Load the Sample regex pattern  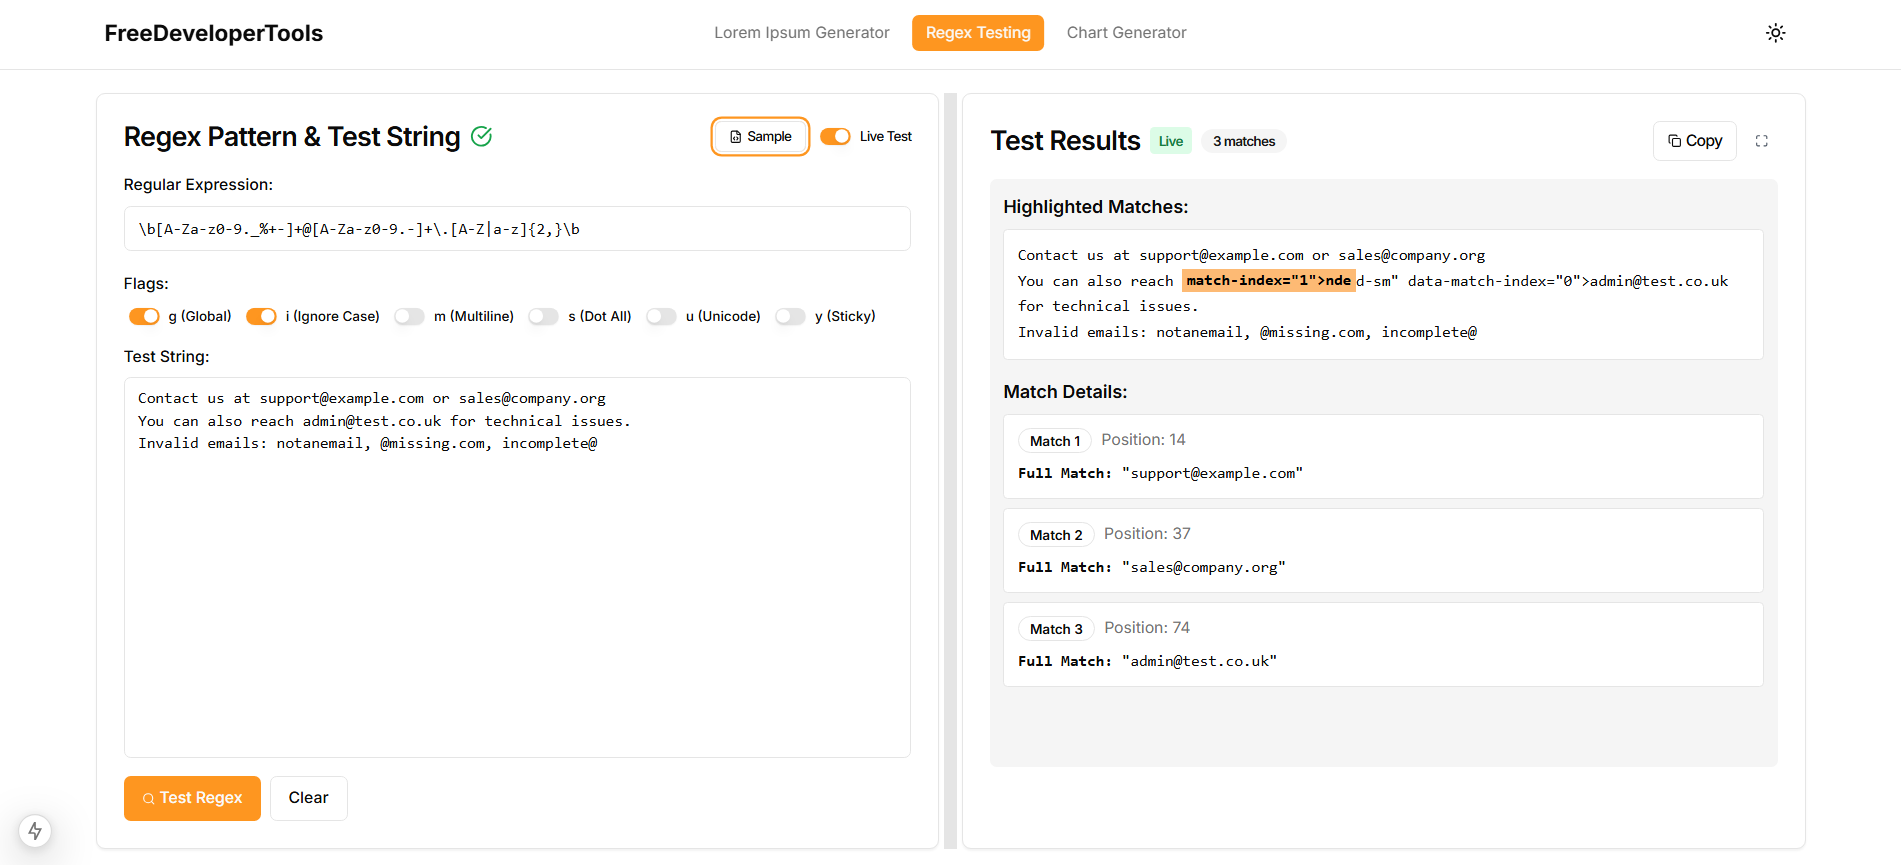coord(760,137)
